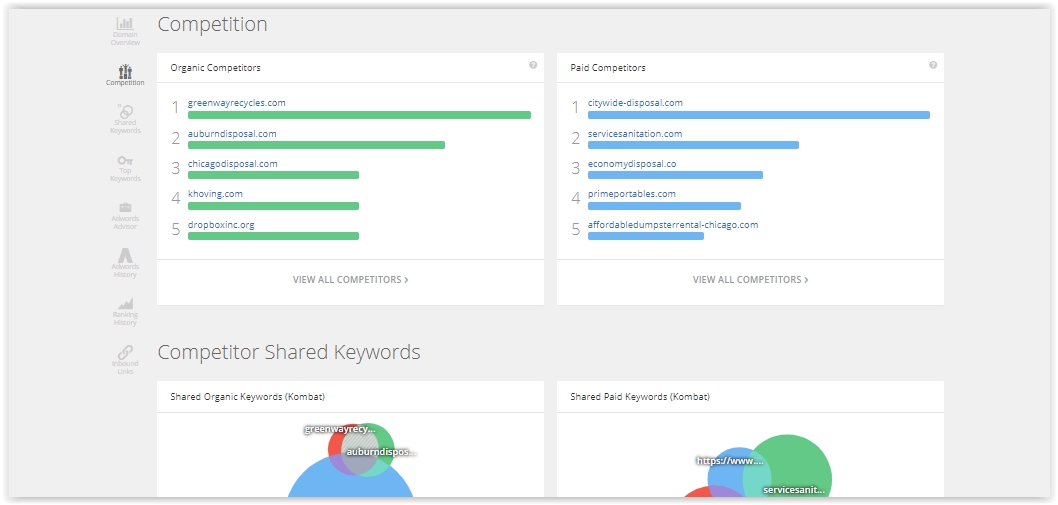The height and width of the screenshot is (505, 1058).
Task: Select the Competition sidebar icon
Action: tap(125, 75)
